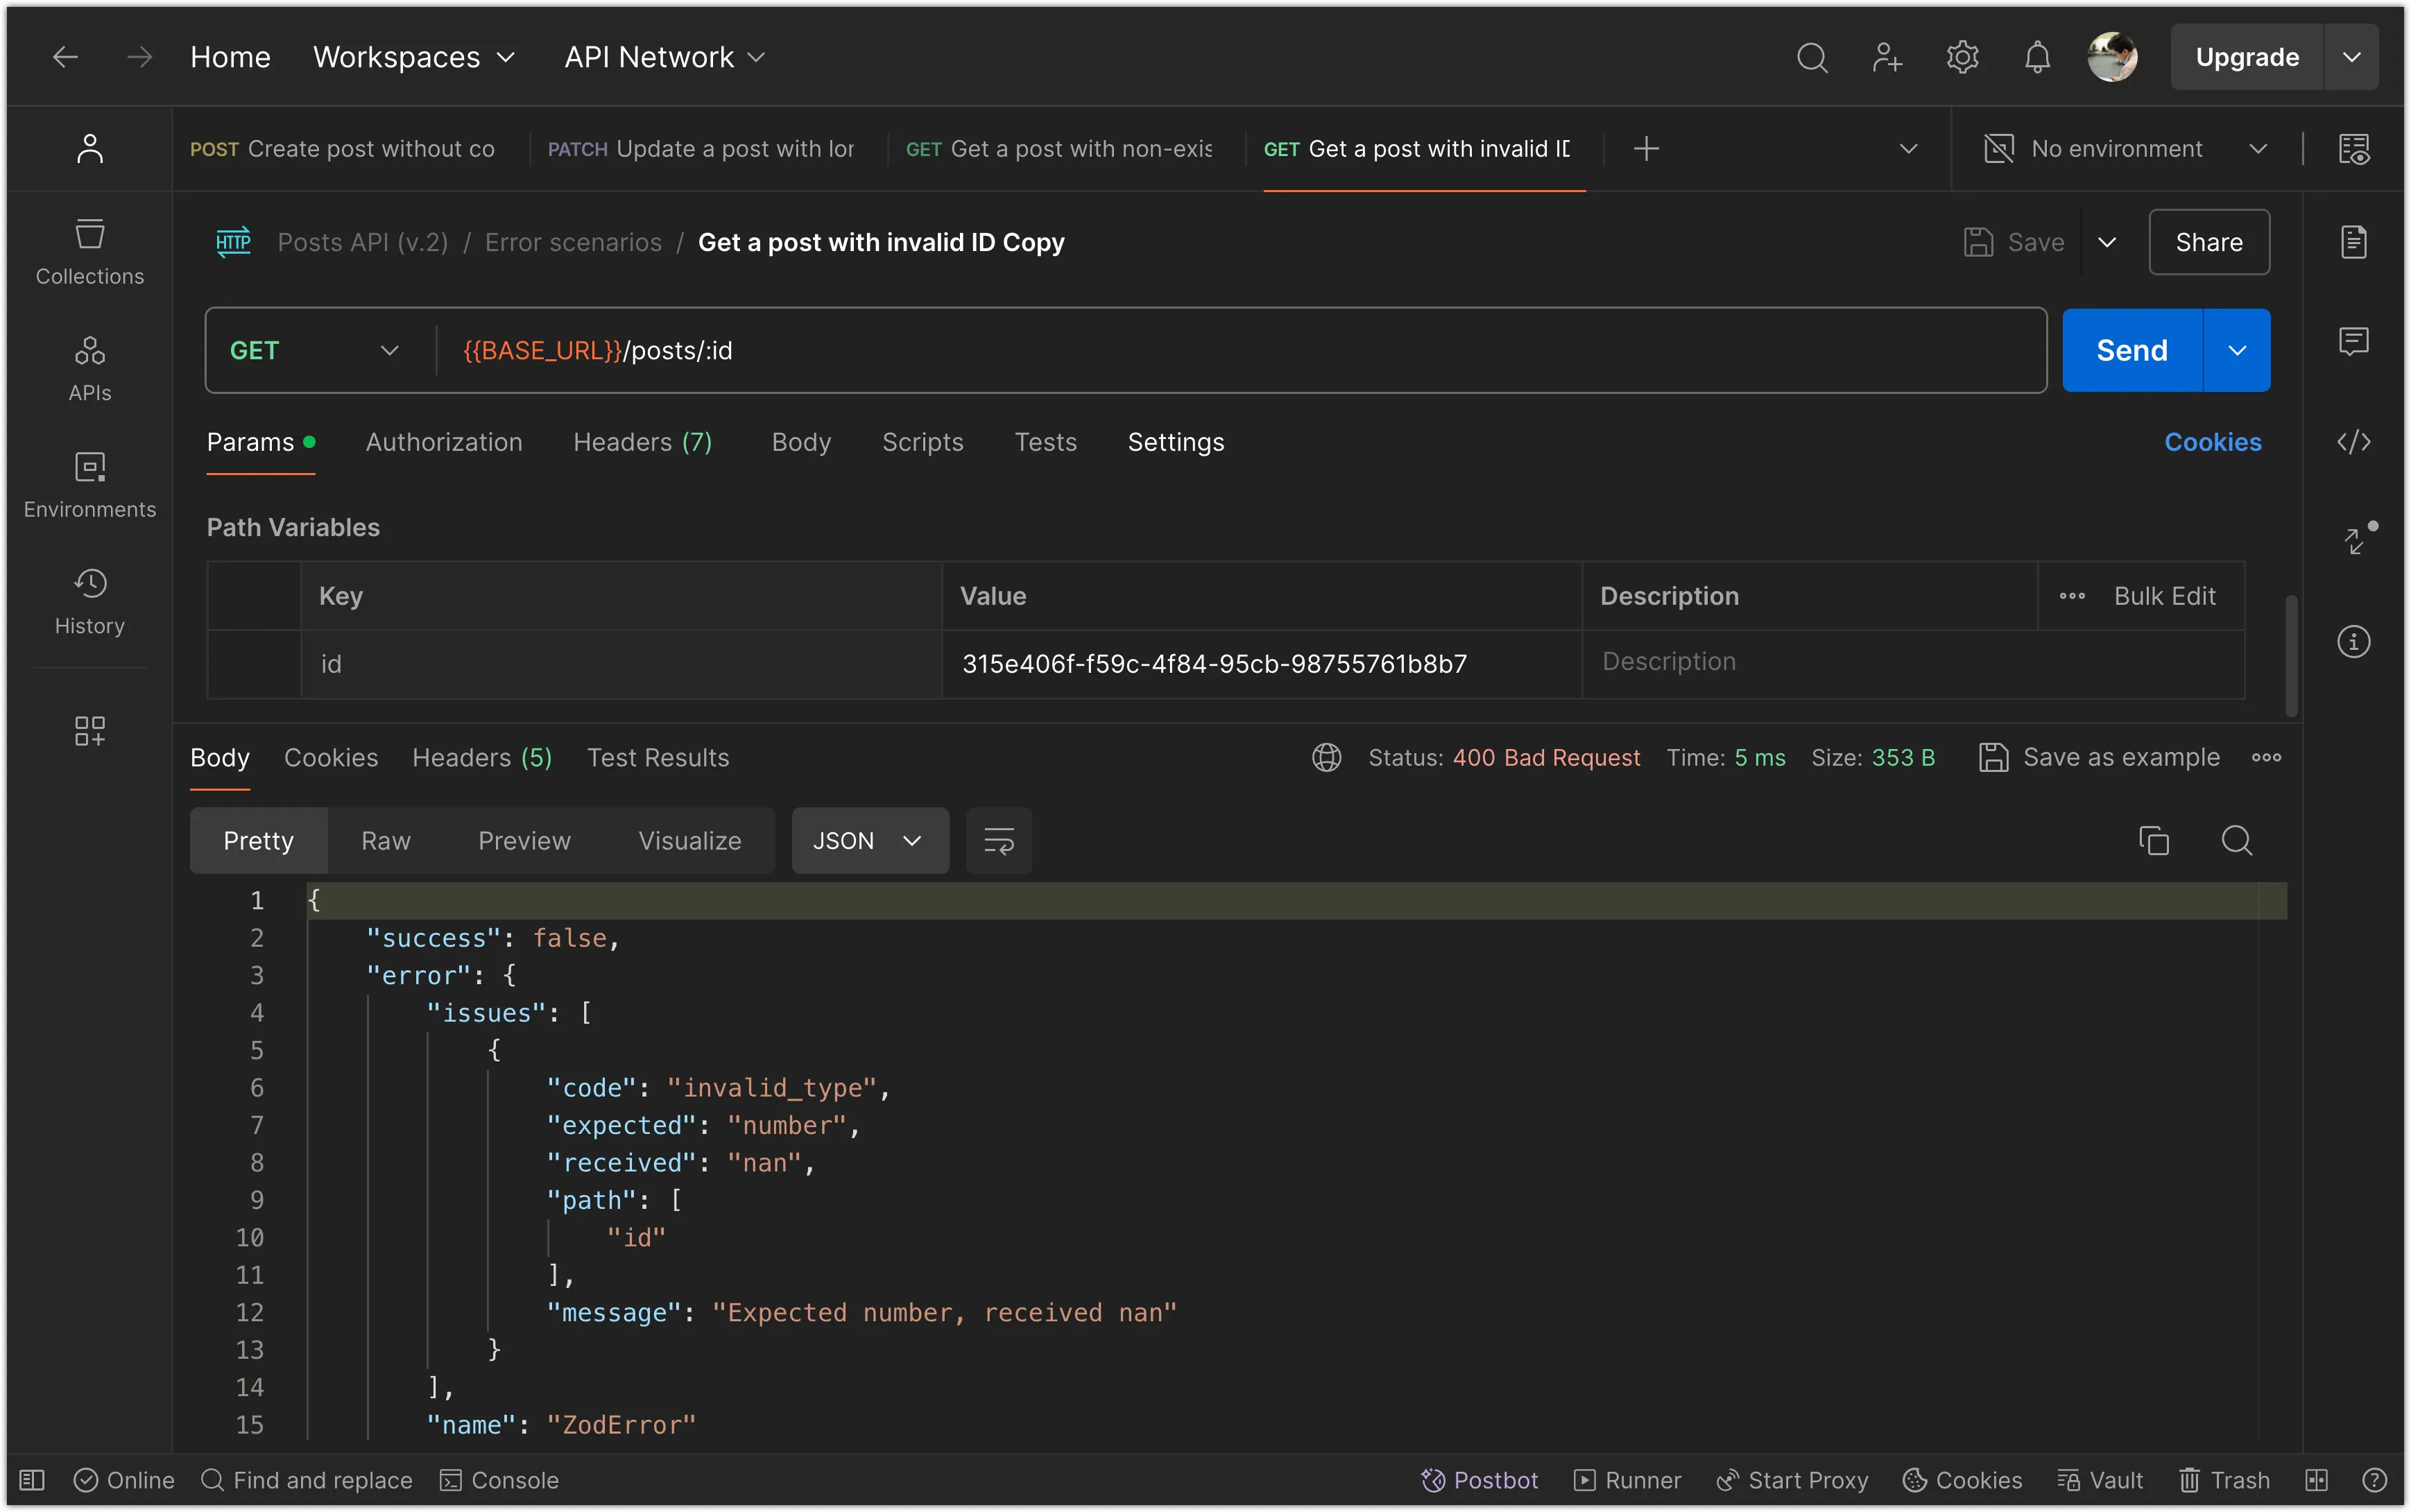Switch response view to Raw
This screenshot has width=2411, height=1512.
click(x=386, y=840)
